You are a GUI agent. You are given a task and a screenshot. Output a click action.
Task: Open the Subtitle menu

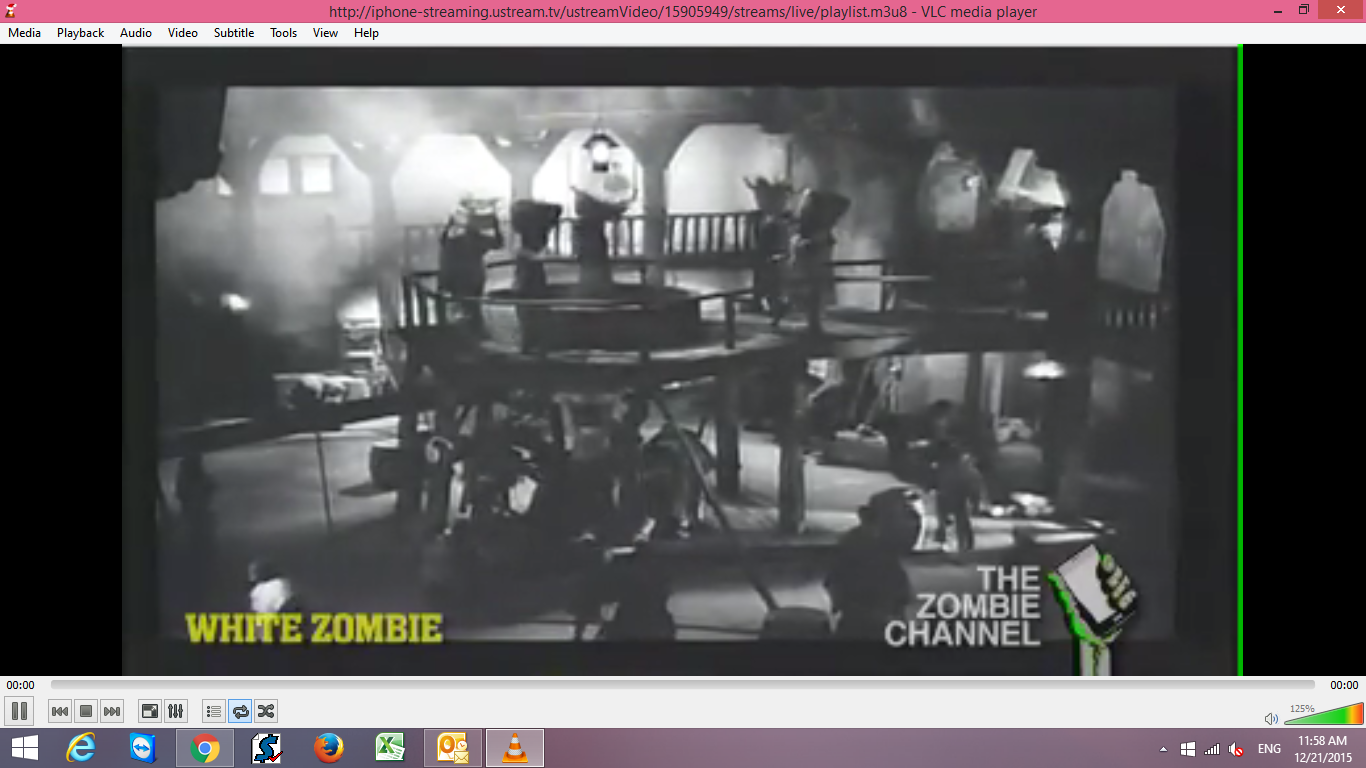[234, 33]
